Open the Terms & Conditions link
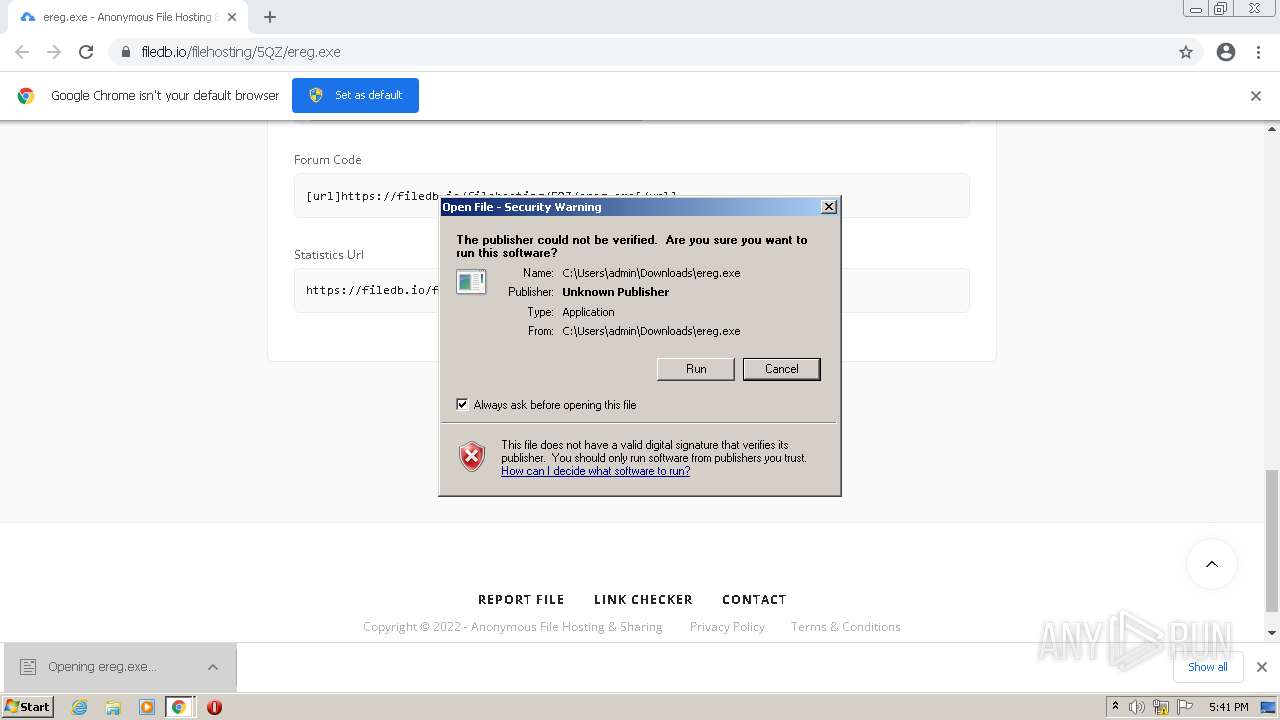 (845, 627)
